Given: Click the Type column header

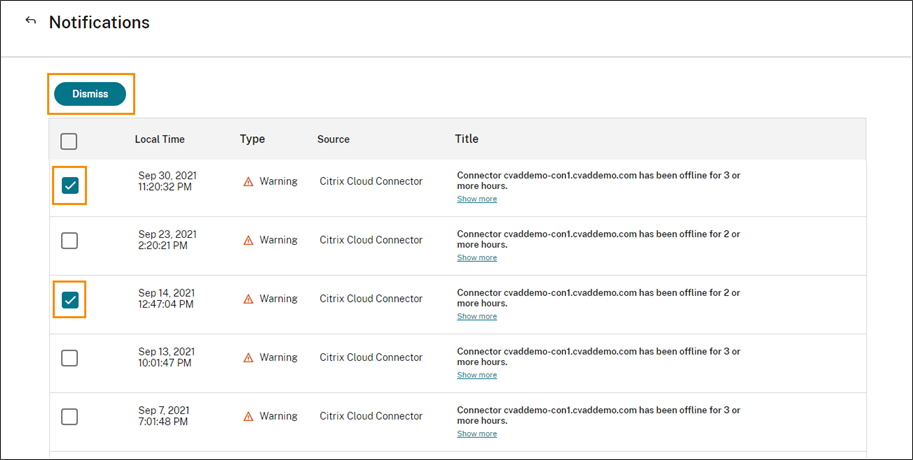Looking at the screenshot, I should 252,139.
